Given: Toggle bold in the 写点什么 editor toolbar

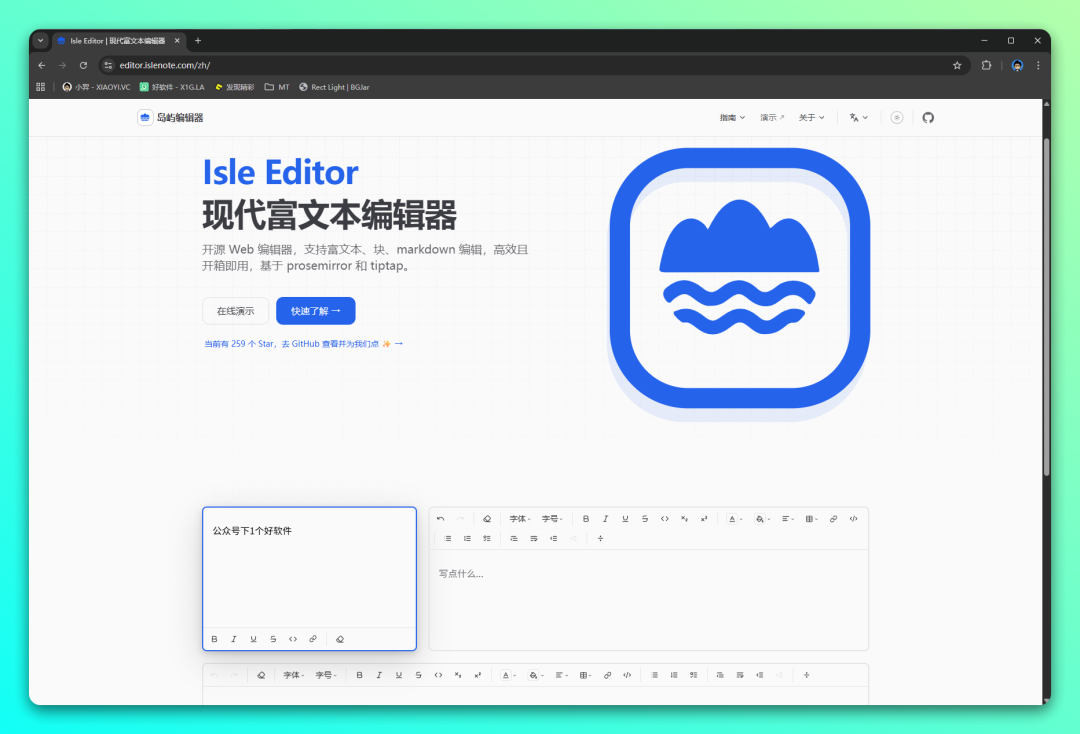Looking at the screenshot, I should tap(586, 519).
